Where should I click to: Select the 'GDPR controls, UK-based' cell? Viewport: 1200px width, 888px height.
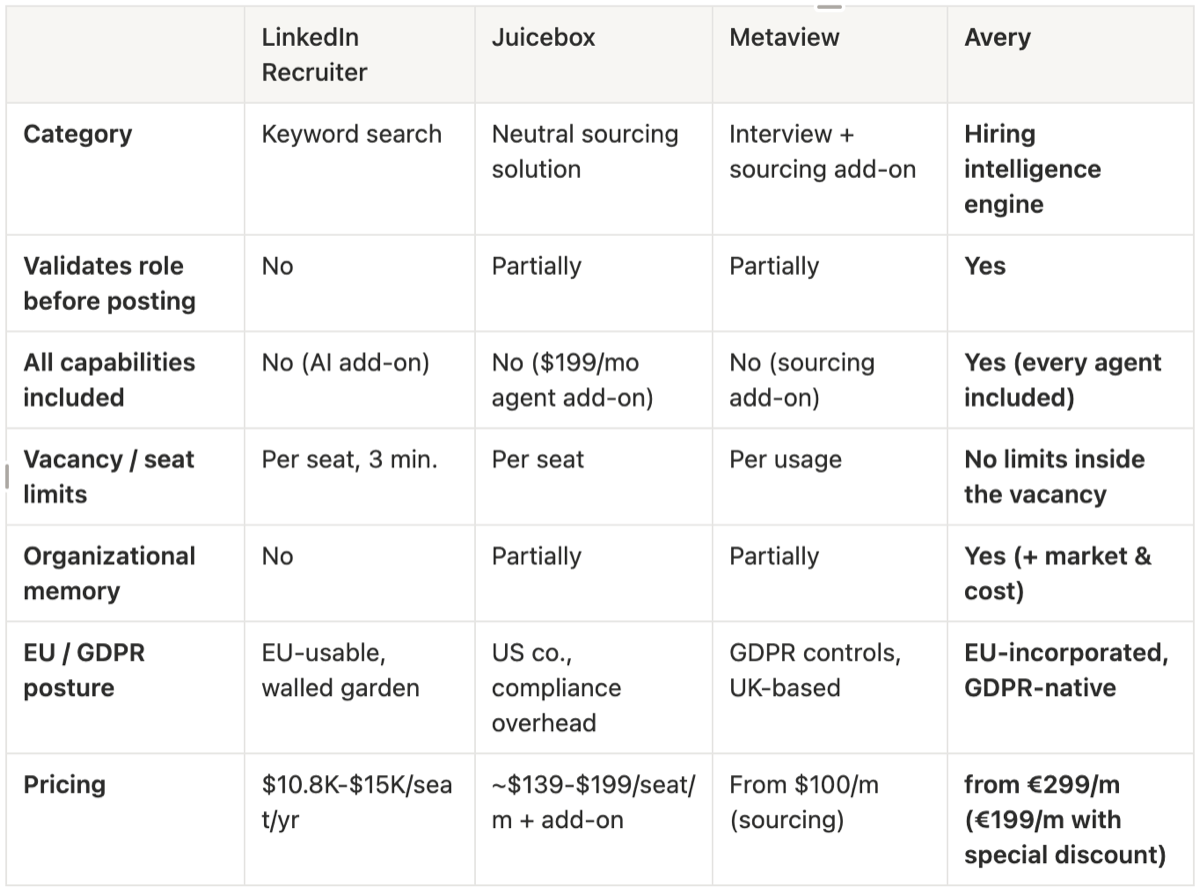click(x=829, y=687)
